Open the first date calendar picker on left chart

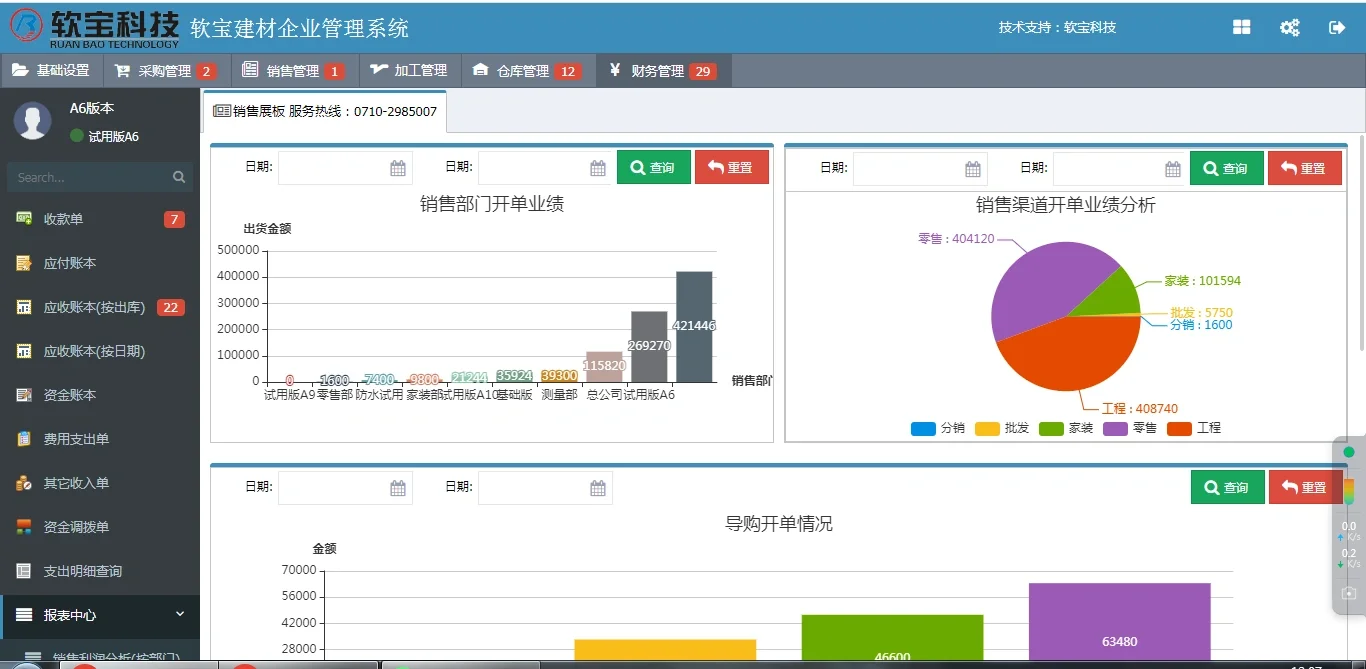click(400, 167)
